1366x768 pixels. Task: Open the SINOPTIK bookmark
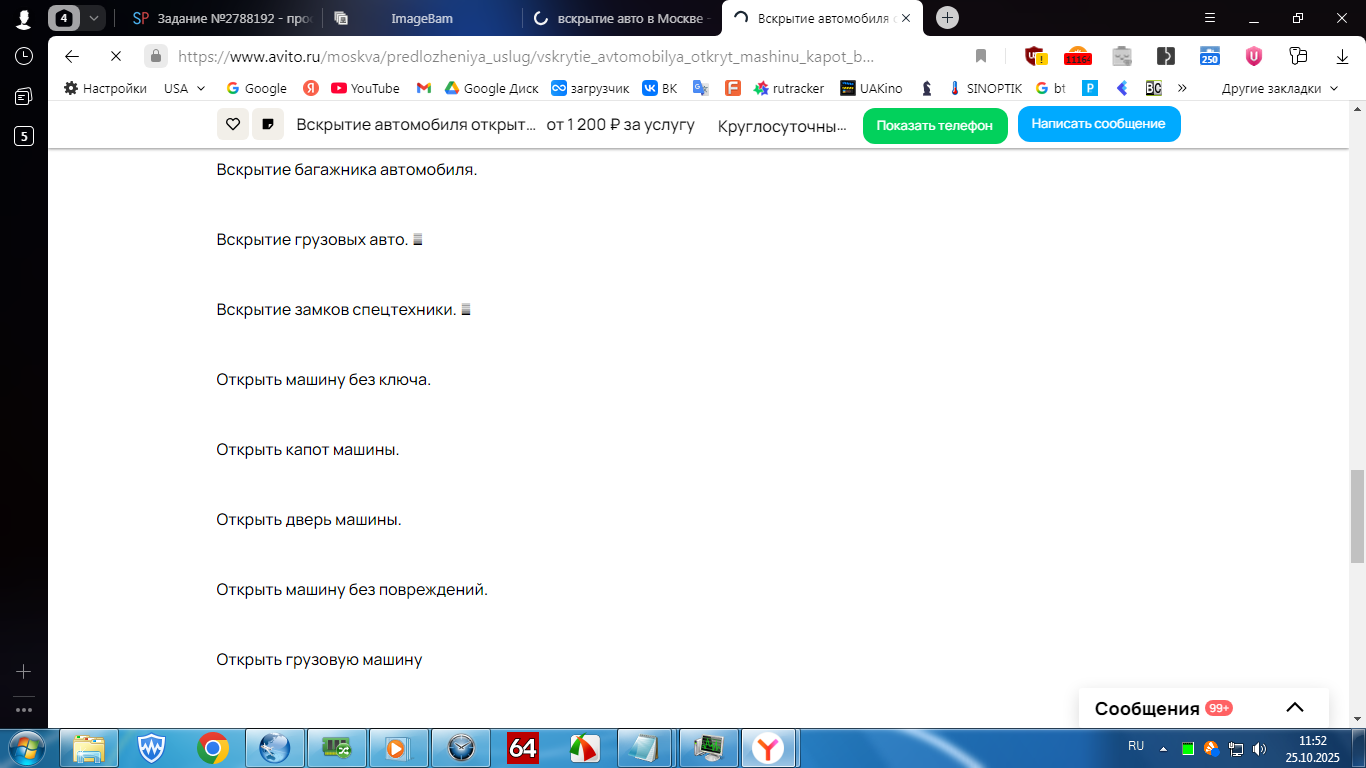point(985,88)
